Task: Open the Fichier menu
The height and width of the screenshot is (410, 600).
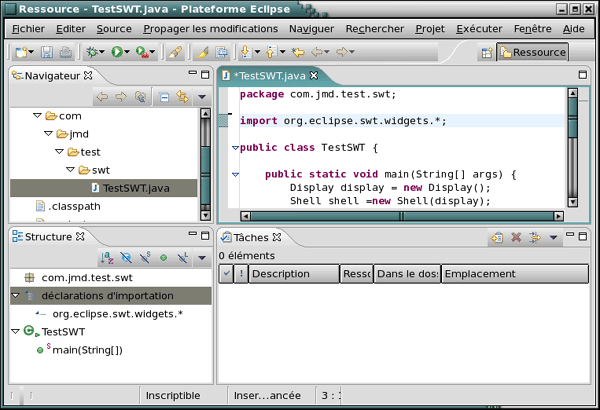Action: [28, 29]
